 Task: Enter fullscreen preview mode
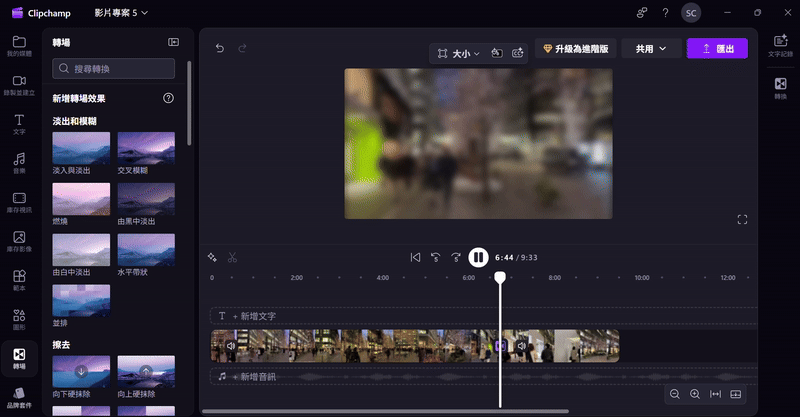coord(742,219)
